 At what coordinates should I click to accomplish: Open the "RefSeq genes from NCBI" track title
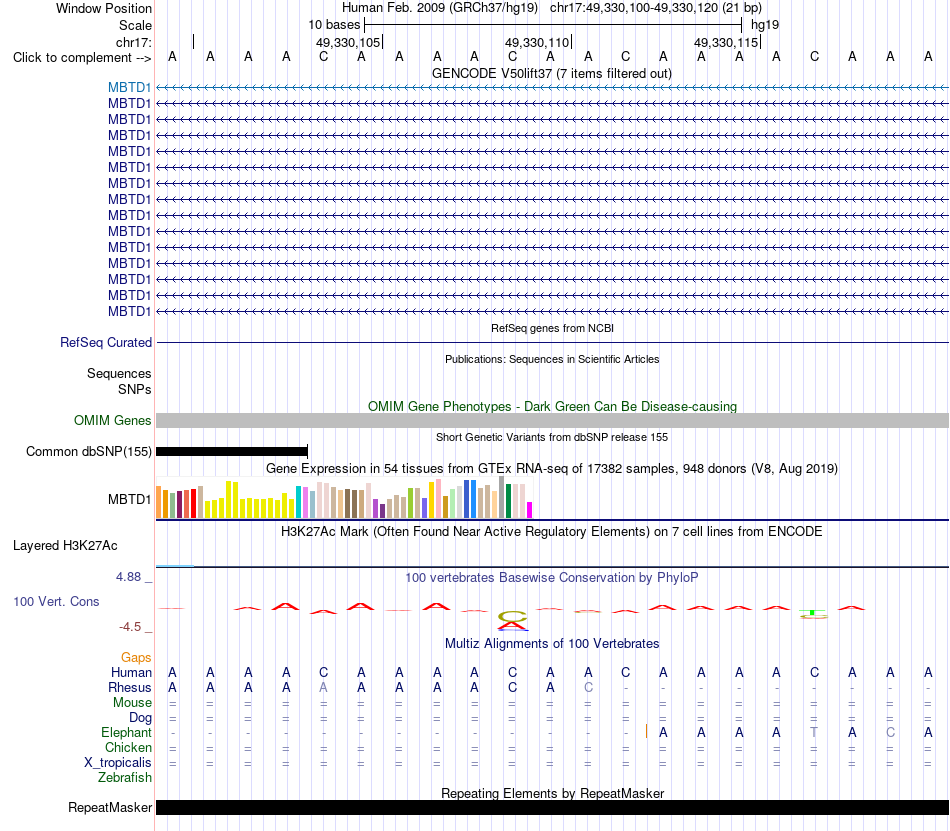coord(552,328)
